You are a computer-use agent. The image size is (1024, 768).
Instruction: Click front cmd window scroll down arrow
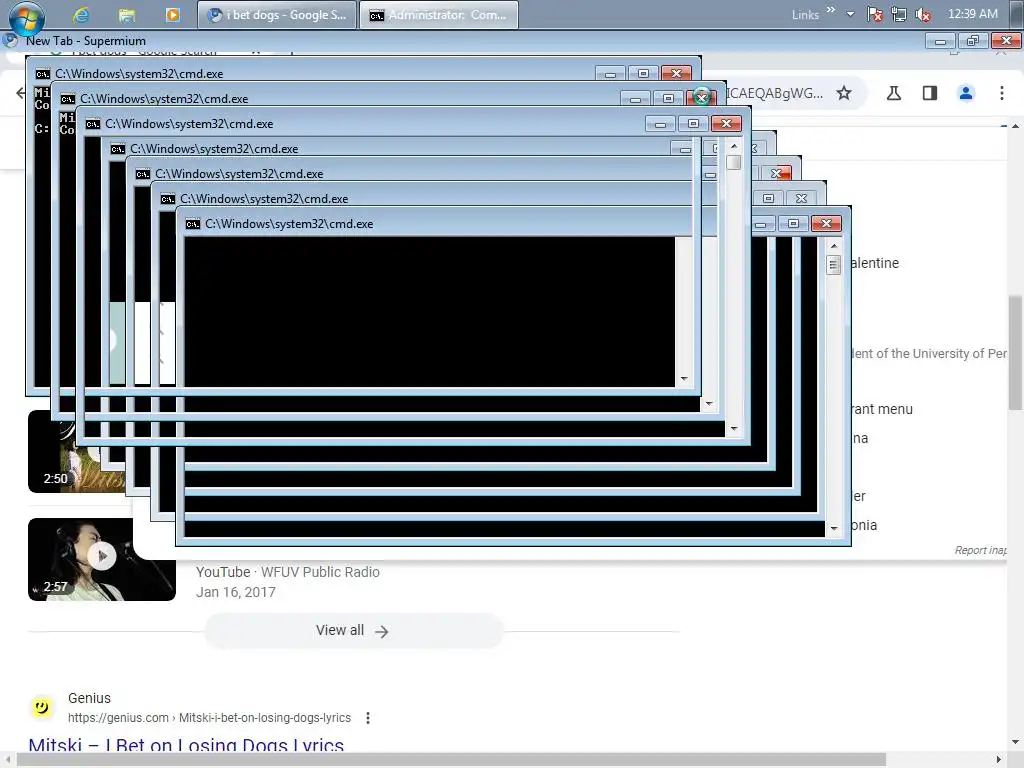[x=833, y=528]
